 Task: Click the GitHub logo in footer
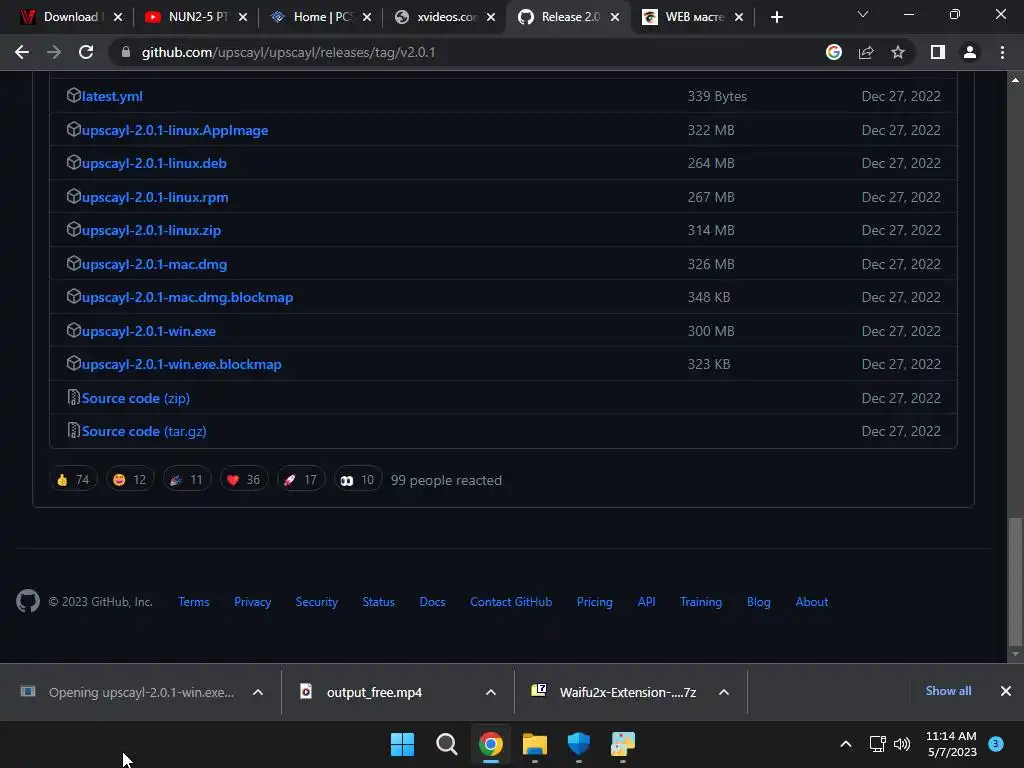28,601
